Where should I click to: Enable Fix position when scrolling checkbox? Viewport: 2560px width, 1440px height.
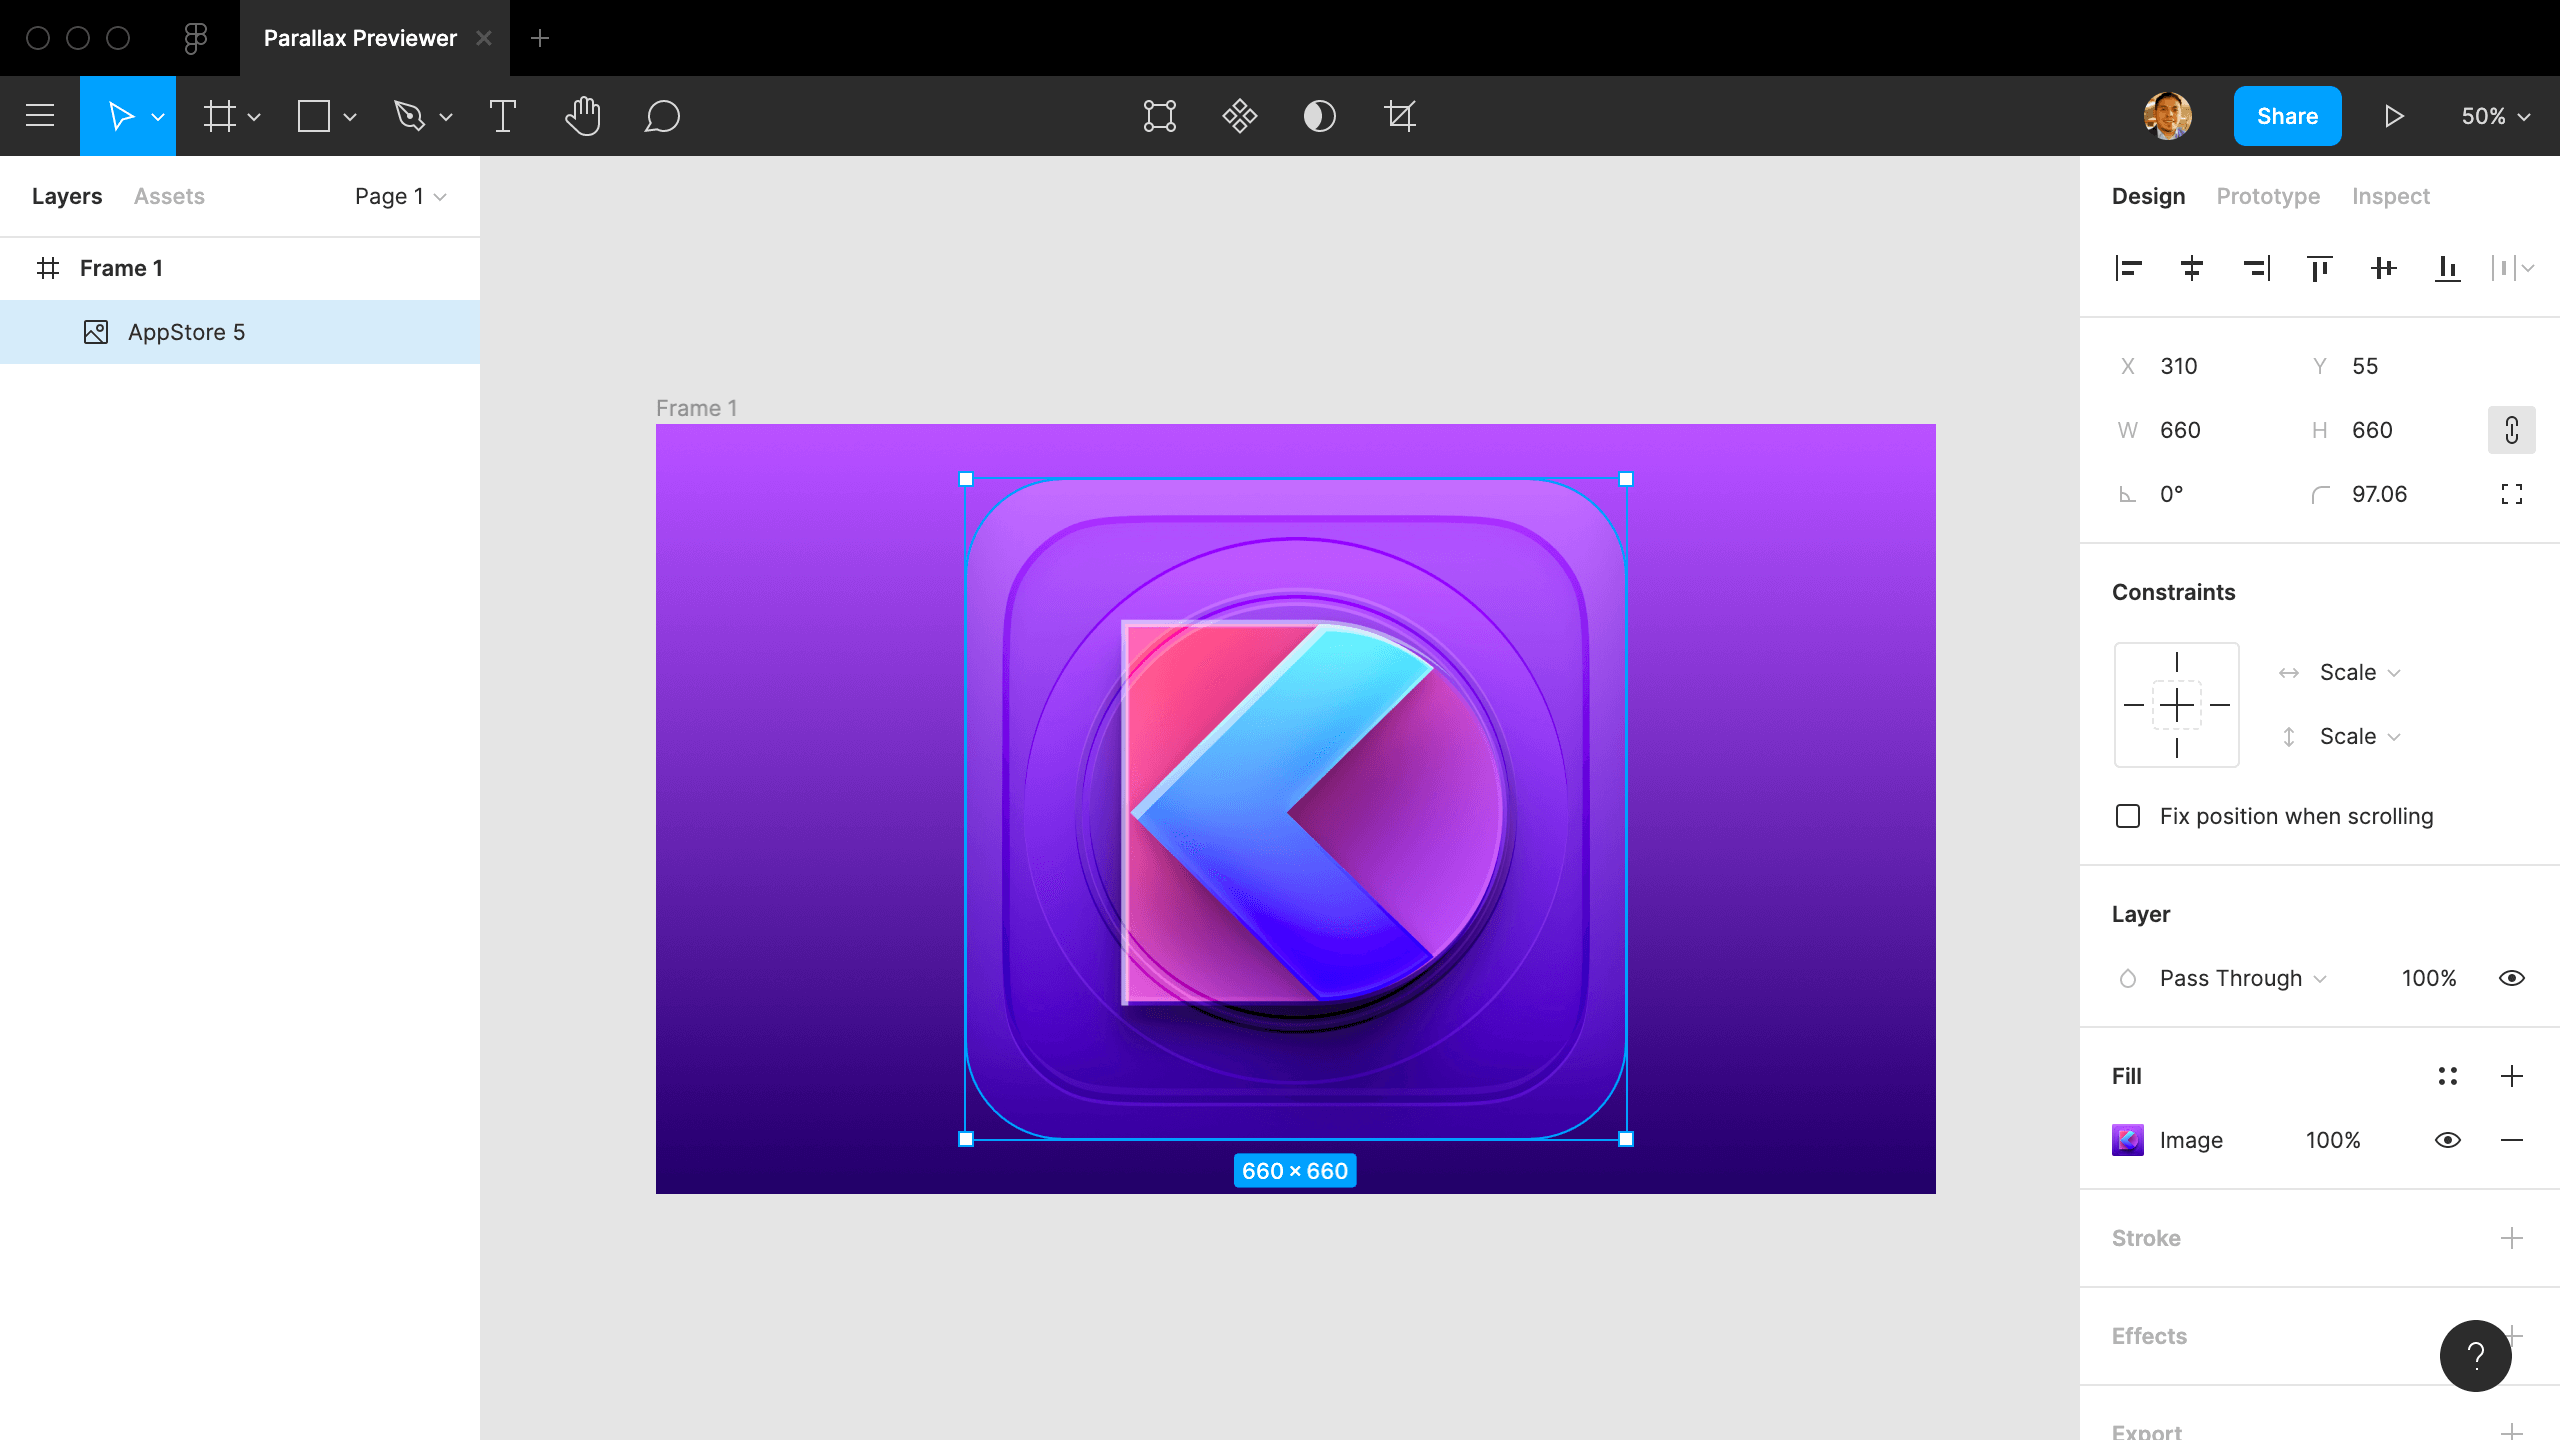pos(2128,816)
